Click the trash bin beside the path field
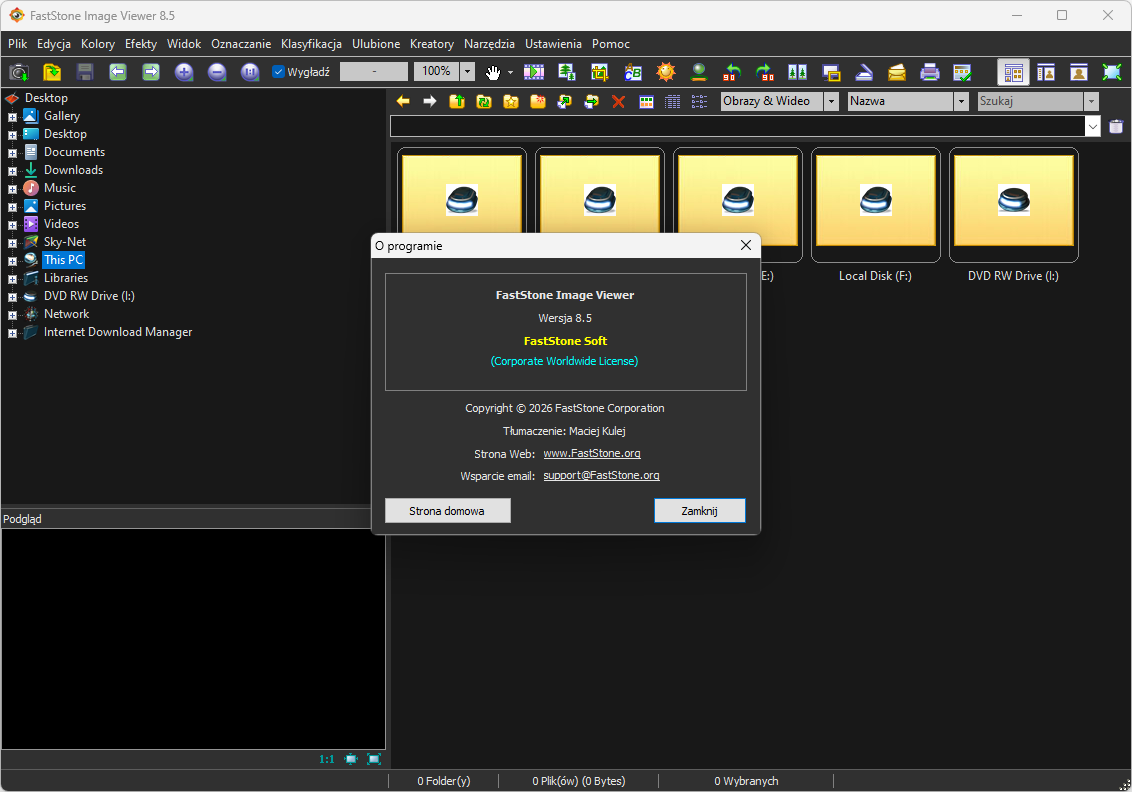Image resolution: width=1132 pixels, height=792 pixels. (x=1116, y=126)
